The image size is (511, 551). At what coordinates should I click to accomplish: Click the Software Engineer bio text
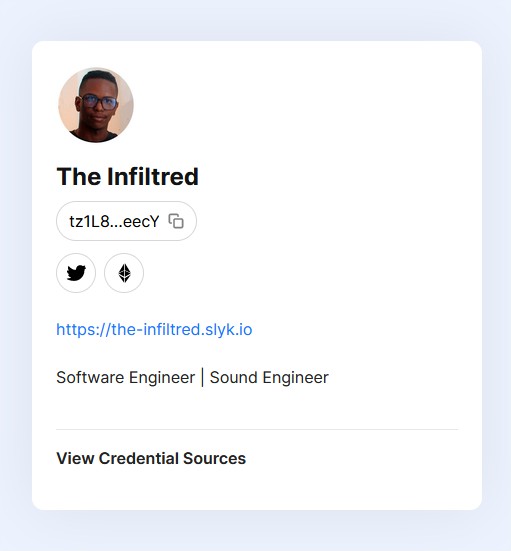(x=125, y=377)
